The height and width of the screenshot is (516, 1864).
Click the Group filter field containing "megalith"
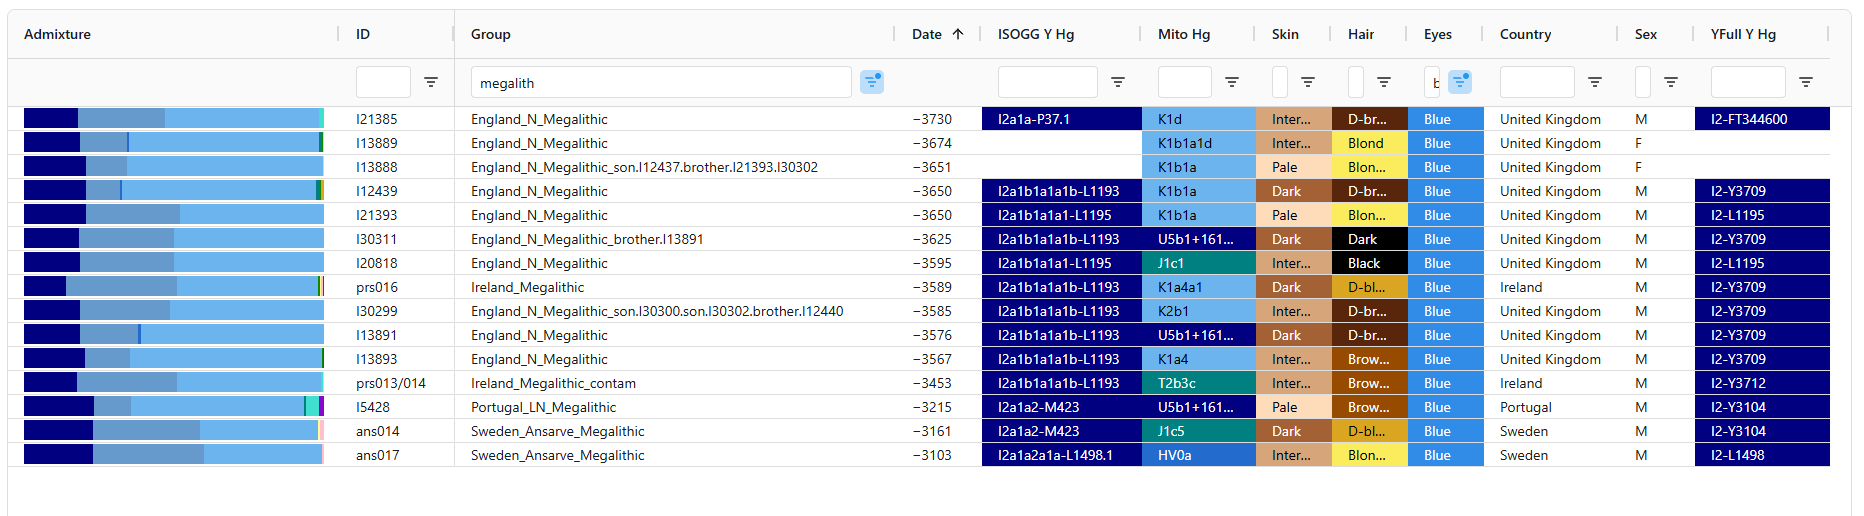pyautogui.click(x=660, y=83)
